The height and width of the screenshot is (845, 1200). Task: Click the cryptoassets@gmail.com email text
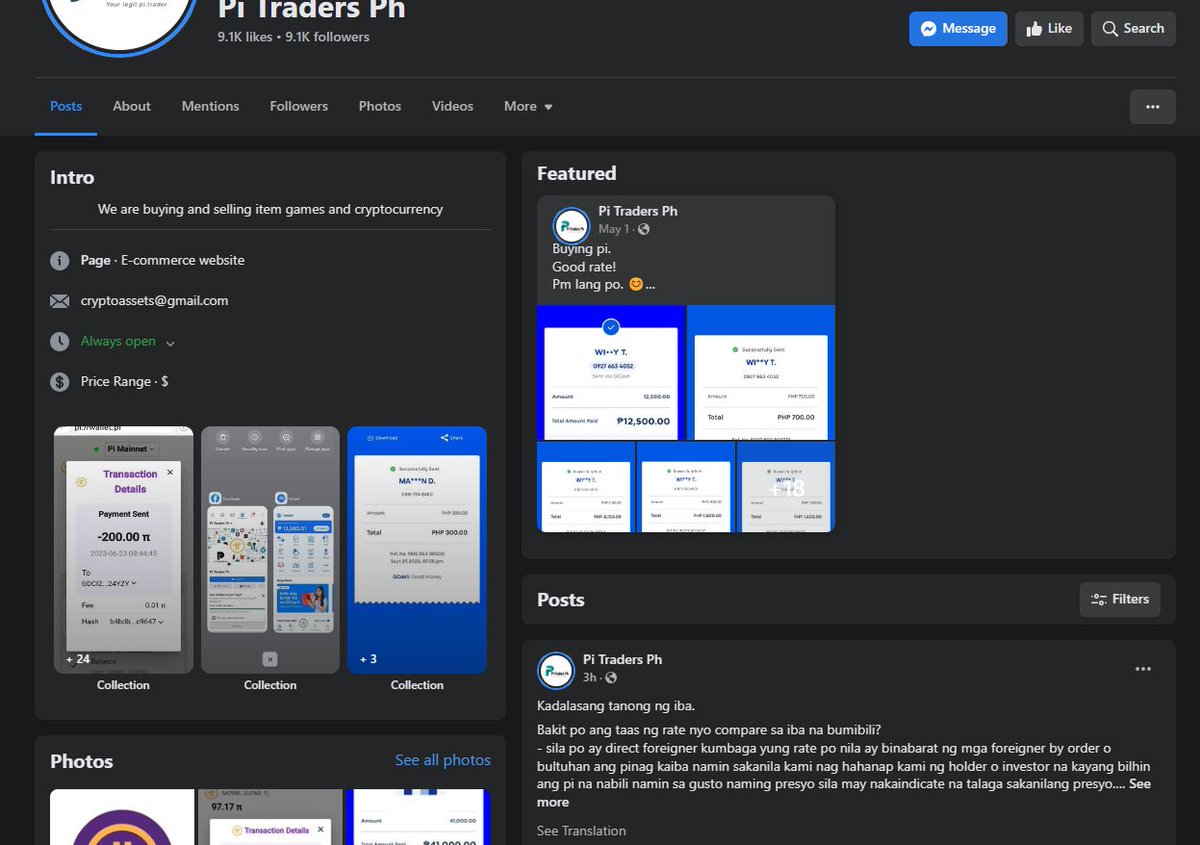(x=155, y=300)
